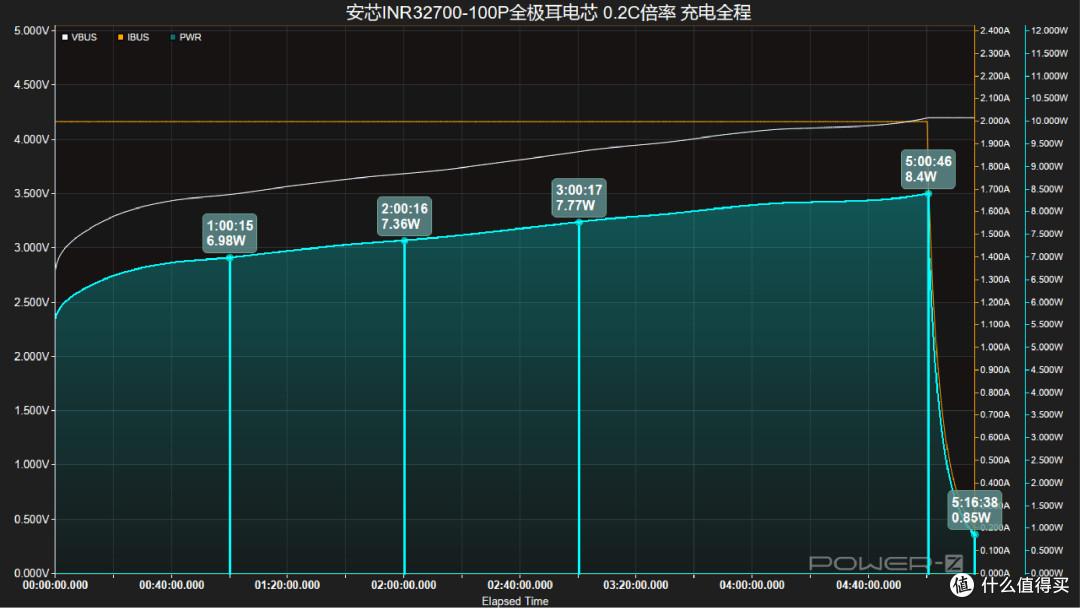Select the 5:00:46 8.4W marker label
Viewport: 1080px width, 608px height.
click(x=928, y=169)
